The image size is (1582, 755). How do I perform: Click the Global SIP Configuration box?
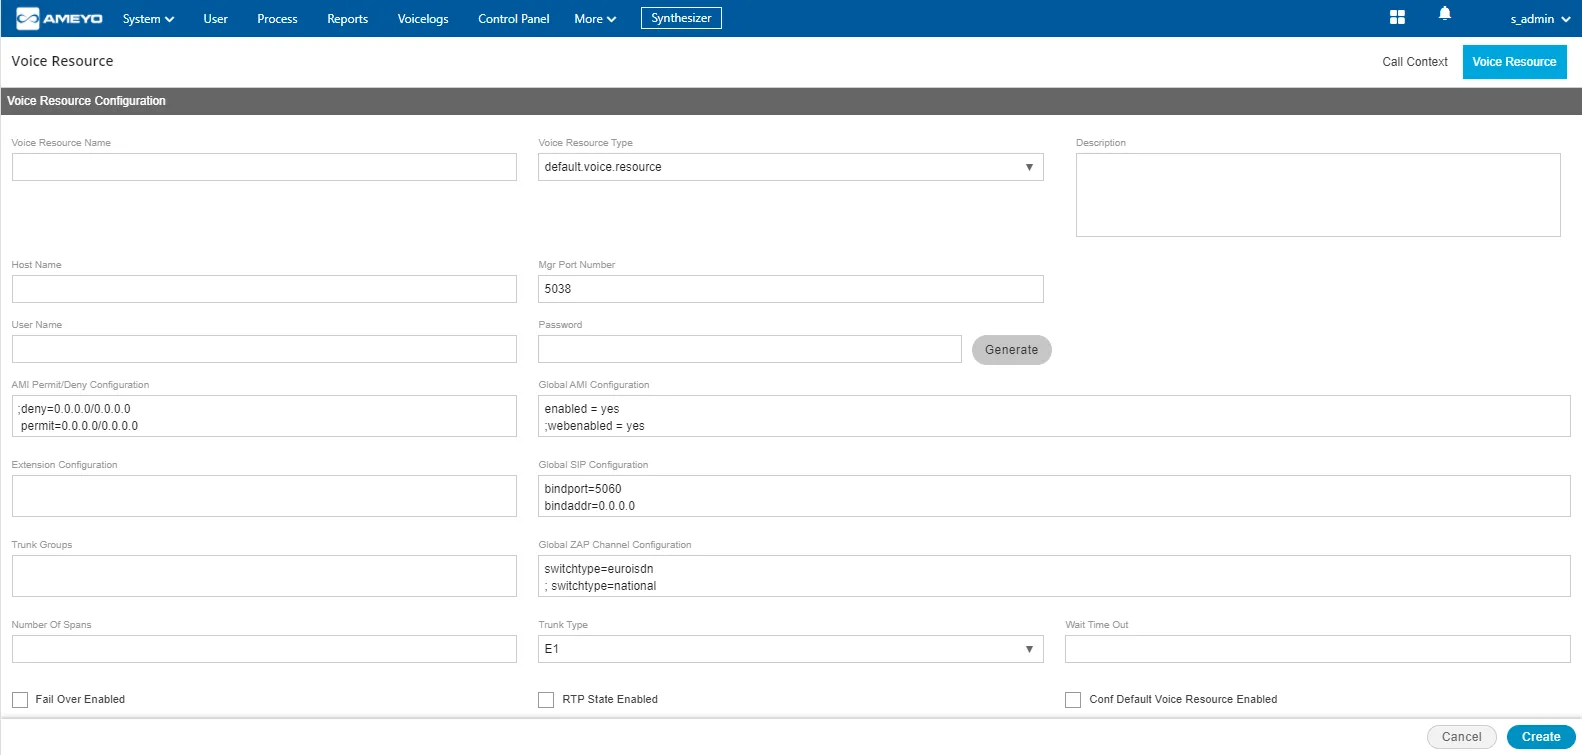pyautogui.click(x=1054, y=496)
